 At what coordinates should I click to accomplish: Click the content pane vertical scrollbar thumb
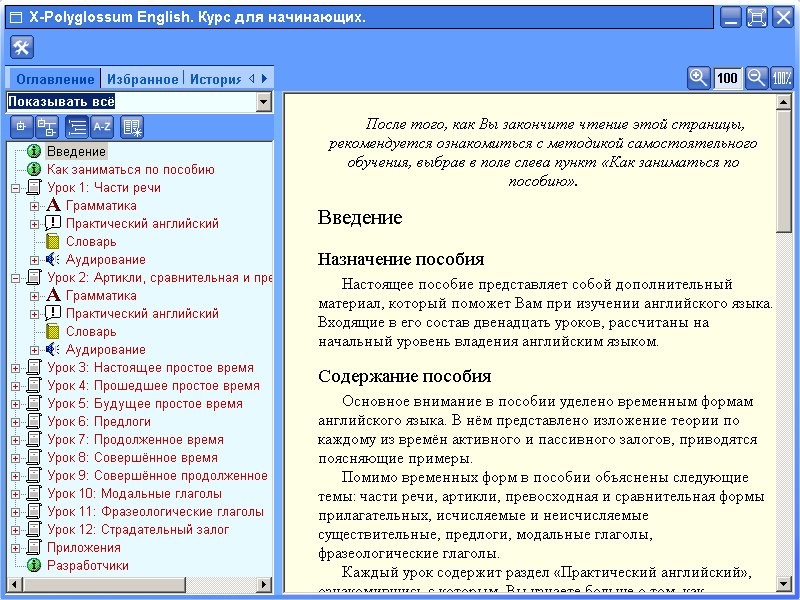(x=783, y=171)
